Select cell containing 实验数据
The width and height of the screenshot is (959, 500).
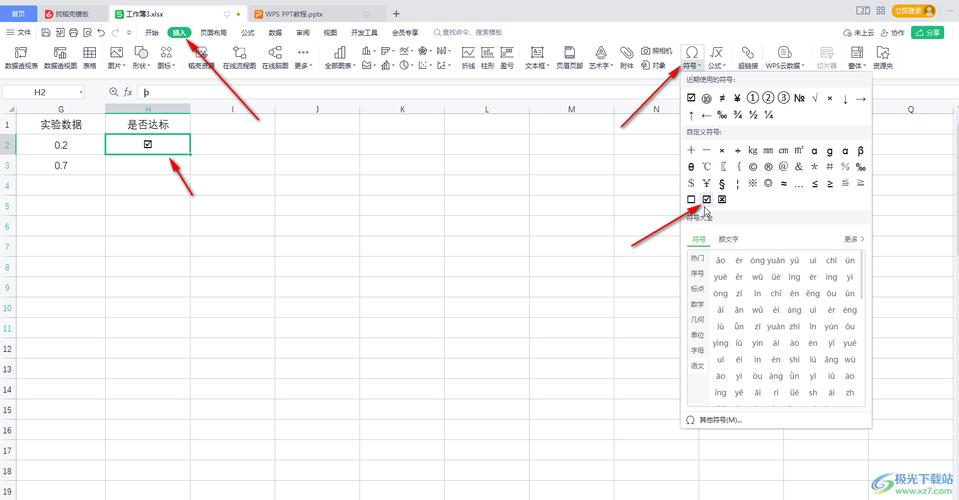[x=61, y=125]
